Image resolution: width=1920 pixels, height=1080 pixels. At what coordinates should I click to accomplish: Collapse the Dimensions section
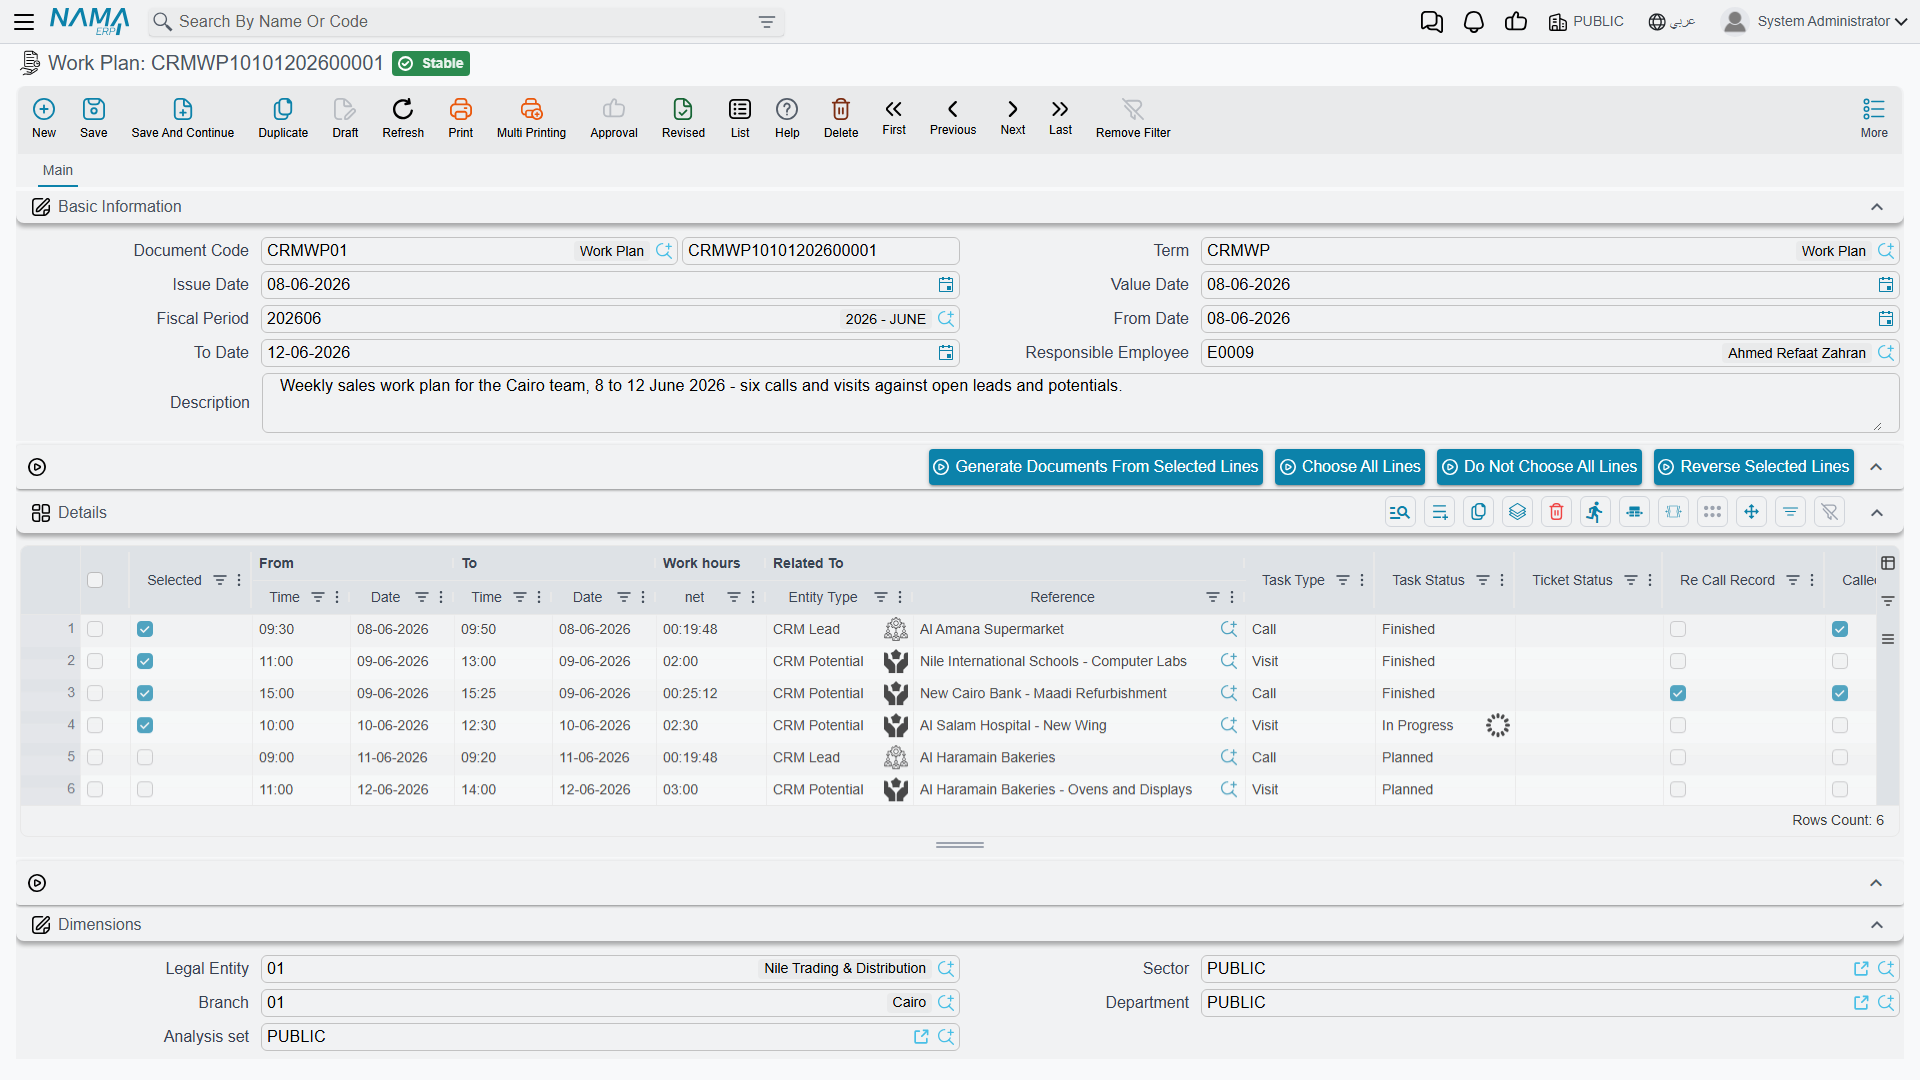(x=1877, y=925)
